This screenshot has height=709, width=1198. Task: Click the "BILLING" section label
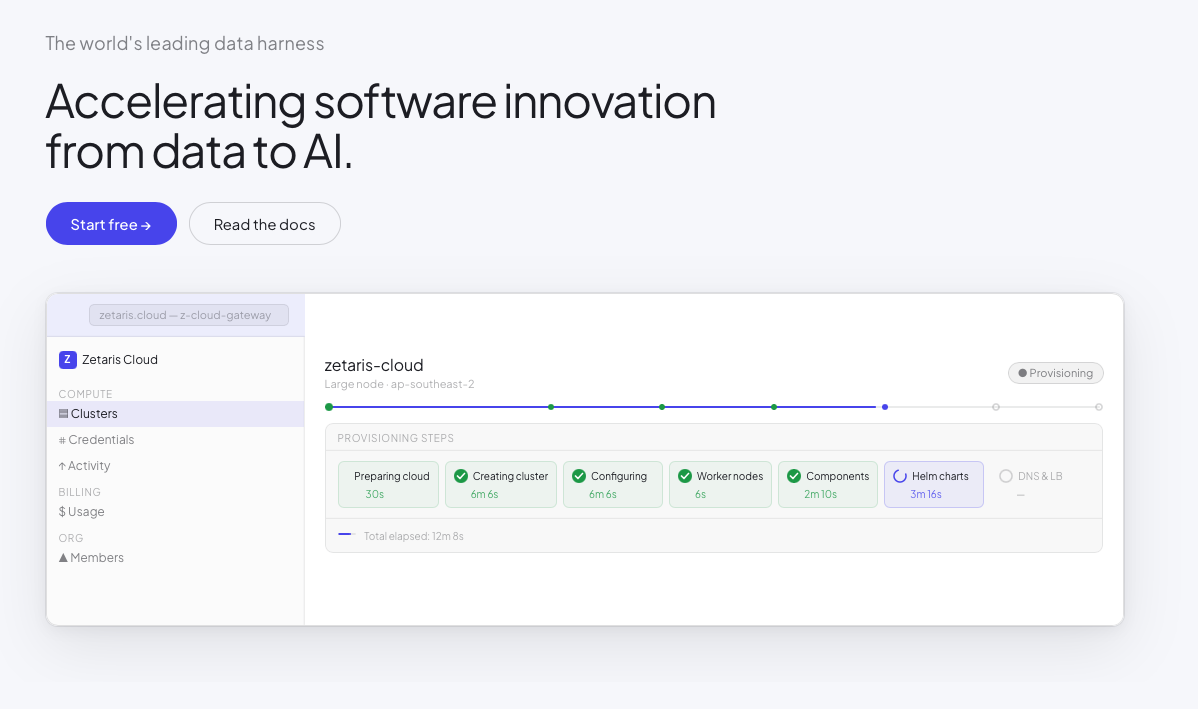tap(79, 492)
